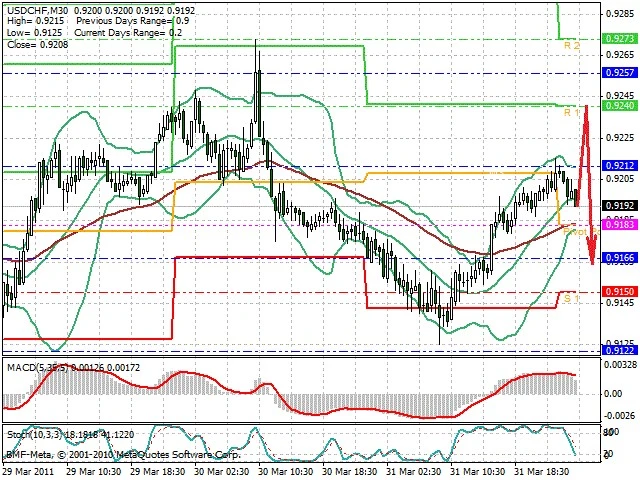Click the blue 0.9122 price level tag
Image resolution: width=640 pixels, height=480 pixels.
pos(620,351)
